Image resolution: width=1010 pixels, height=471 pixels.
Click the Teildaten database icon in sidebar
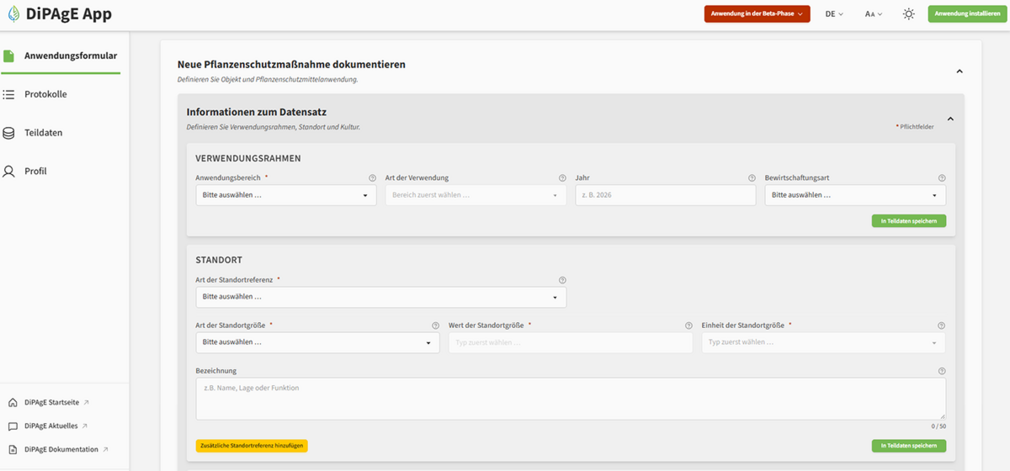click(x=8, y=133)
